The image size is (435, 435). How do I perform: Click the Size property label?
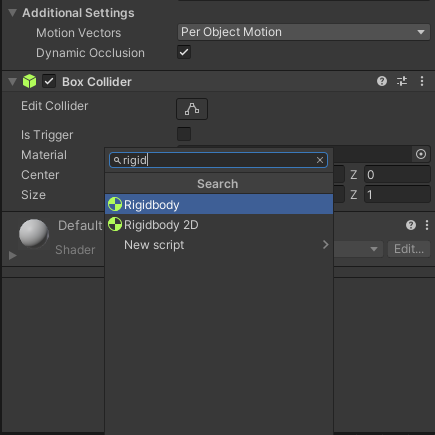pyautogui.click(x=33, y=195)
